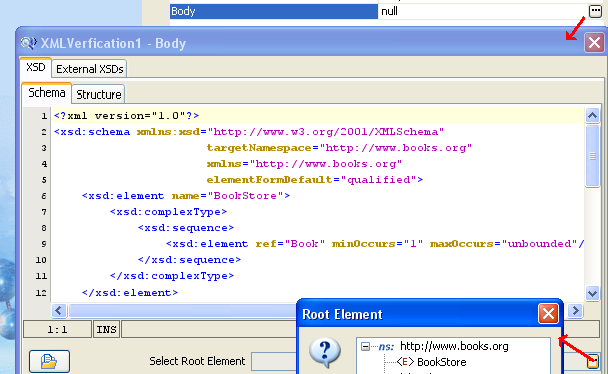Viewport: 608px width, 374px height.
Task: Collapse the ns: http://www.books.org namespace node
Action: click(365, 346)
